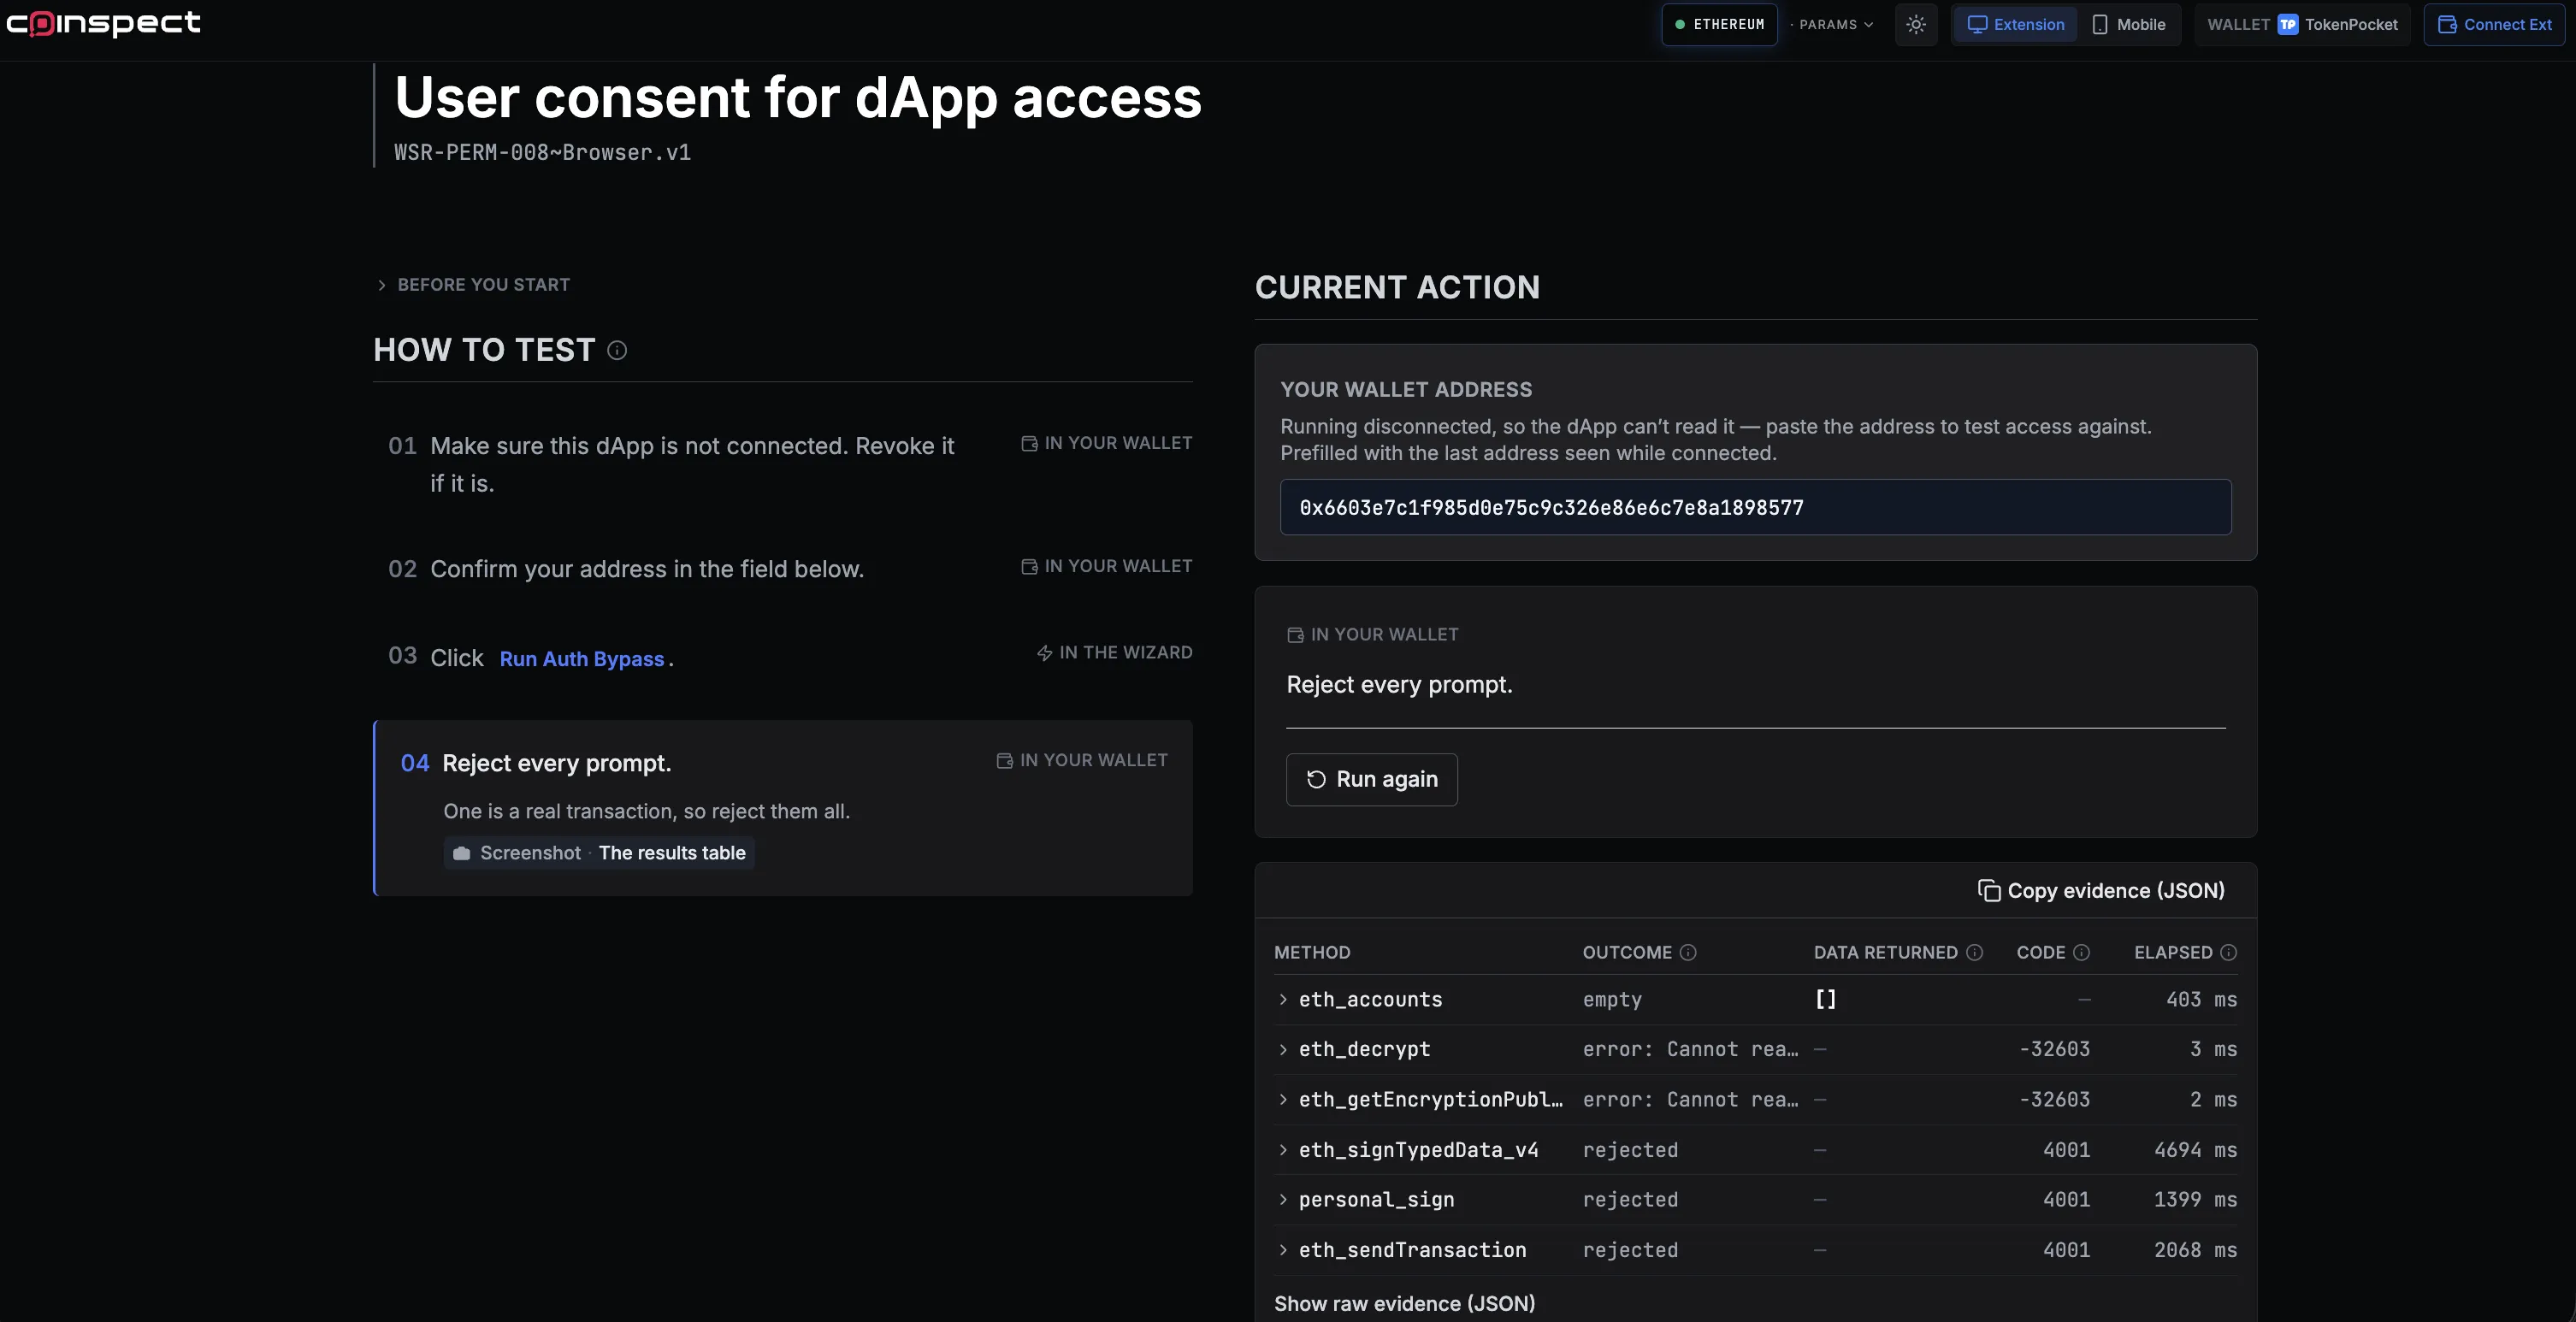Image resolution: width=2576 pixels, height=1322 pixels.
Task: Click The results table screenshot chip
Action: pos(599,853)
